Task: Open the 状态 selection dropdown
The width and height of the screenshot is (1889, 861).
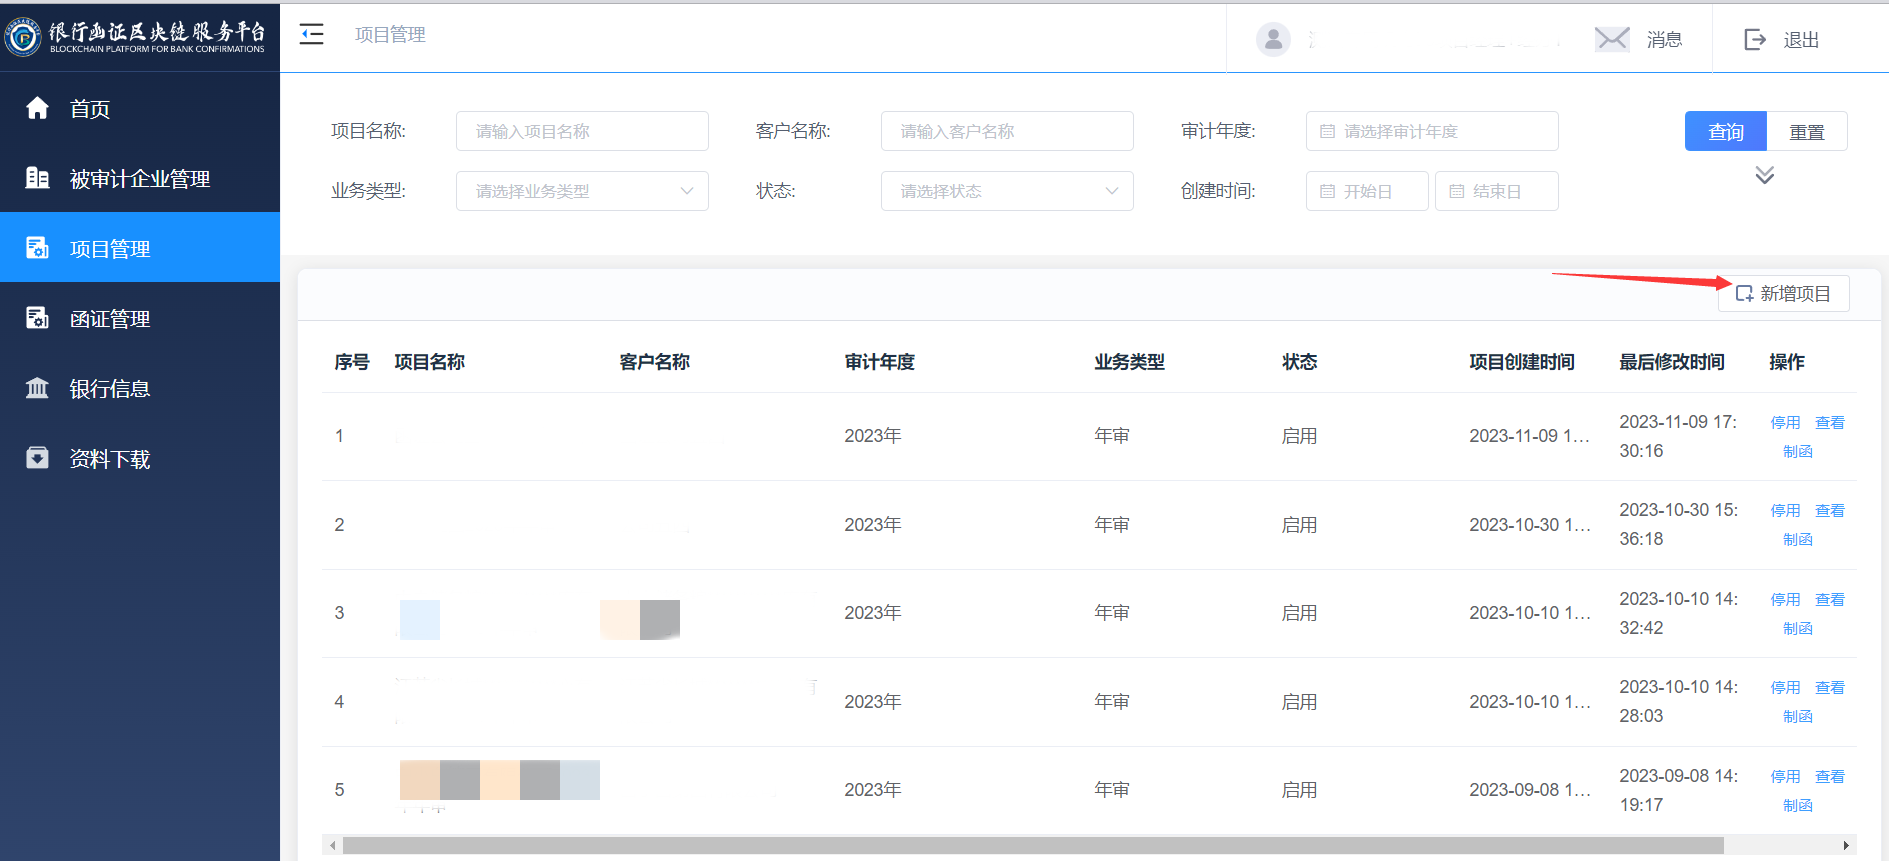Action: click(x=1006, y=191)
